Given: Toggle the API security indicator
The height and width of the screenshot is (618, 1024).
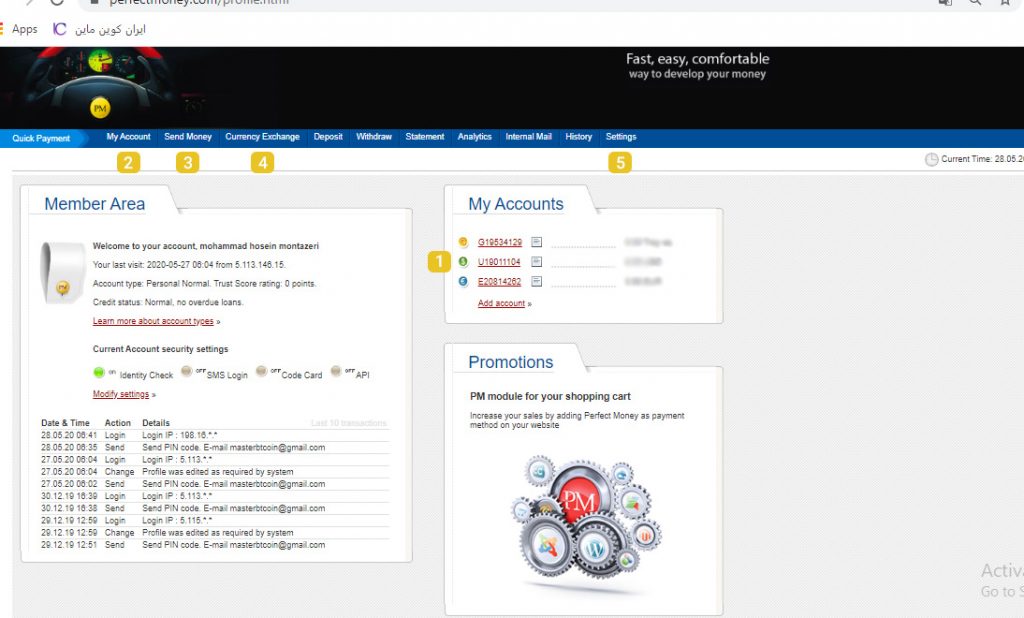Looking at the screenshot, I should coord(336,371).
